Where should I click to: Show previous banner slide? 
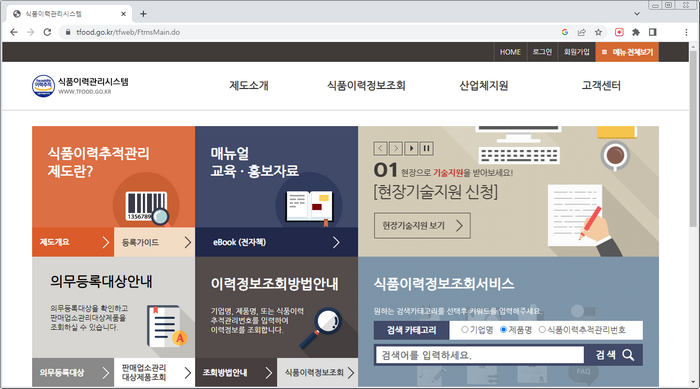coord(380,148)
